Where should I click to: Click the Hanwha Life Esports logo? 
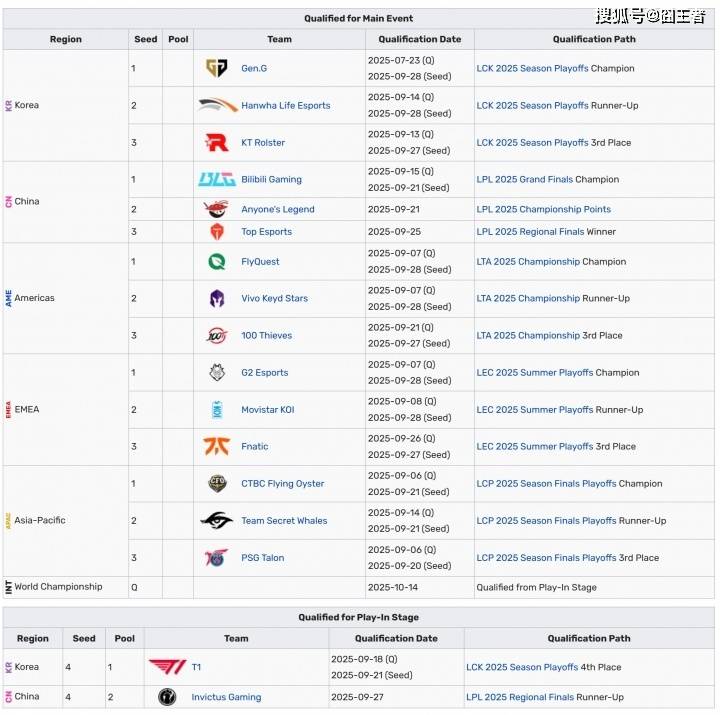[x=217, y=105]
